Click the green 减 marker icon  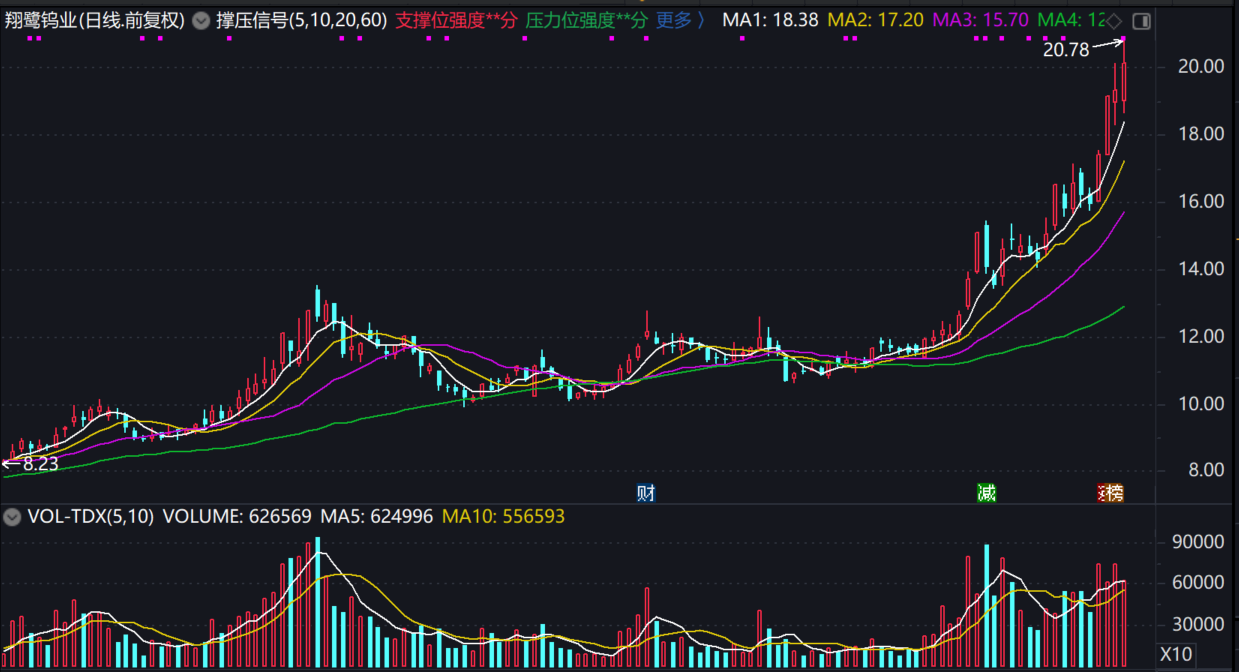pos(987,492)
